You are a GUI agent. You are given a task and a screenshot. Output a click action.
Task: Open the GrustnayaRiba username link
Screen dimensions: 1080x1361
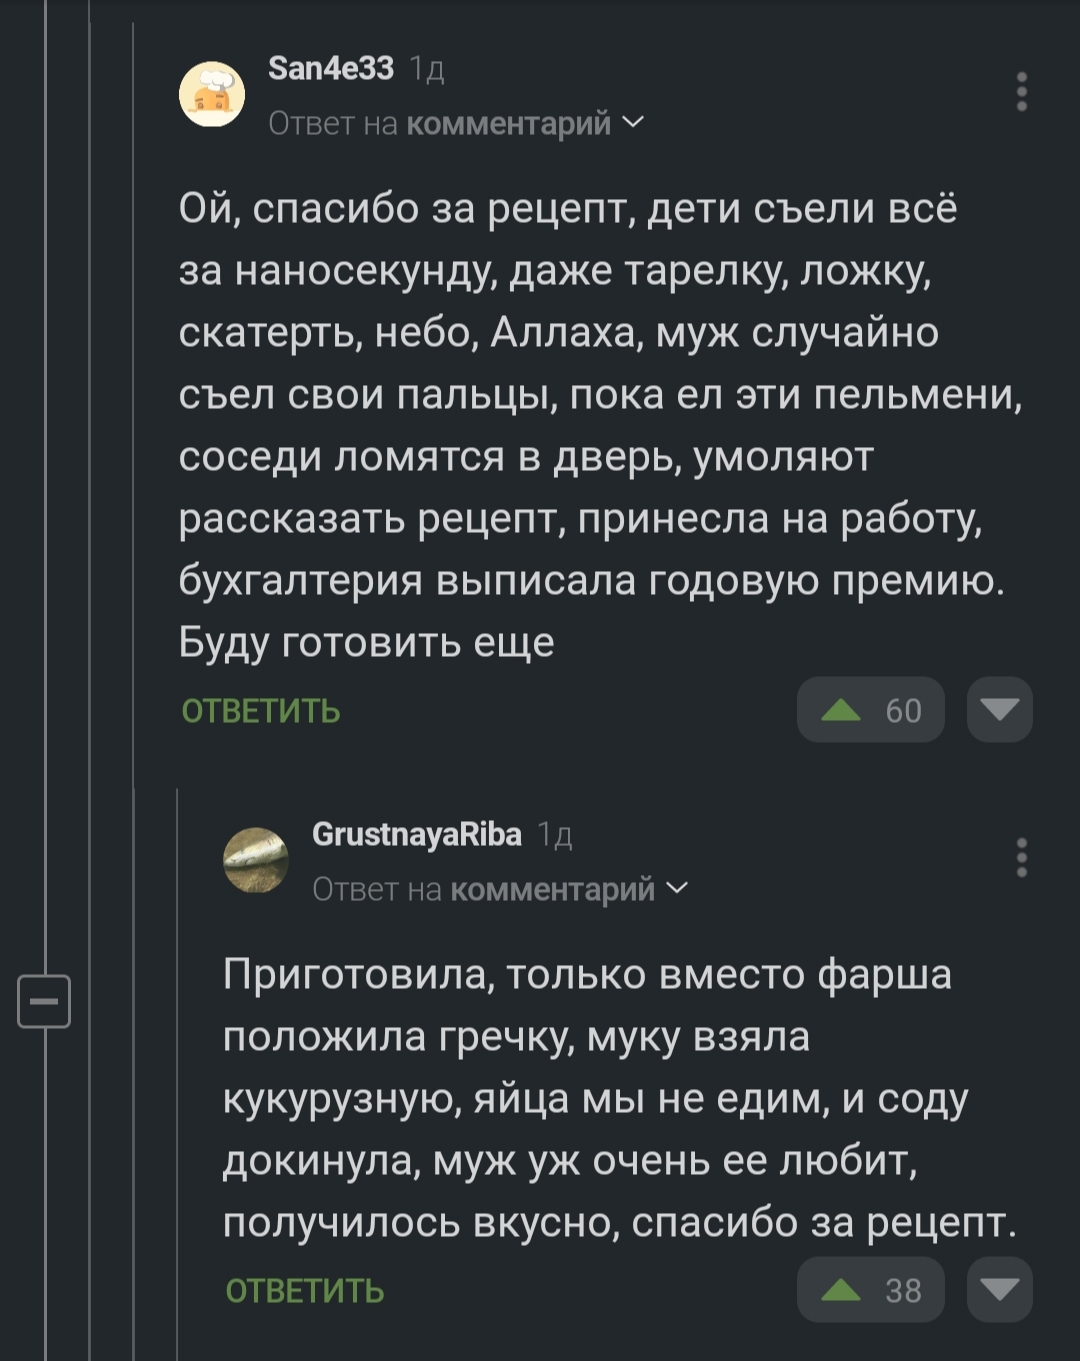pyautogui.click(x=417, y=834)
